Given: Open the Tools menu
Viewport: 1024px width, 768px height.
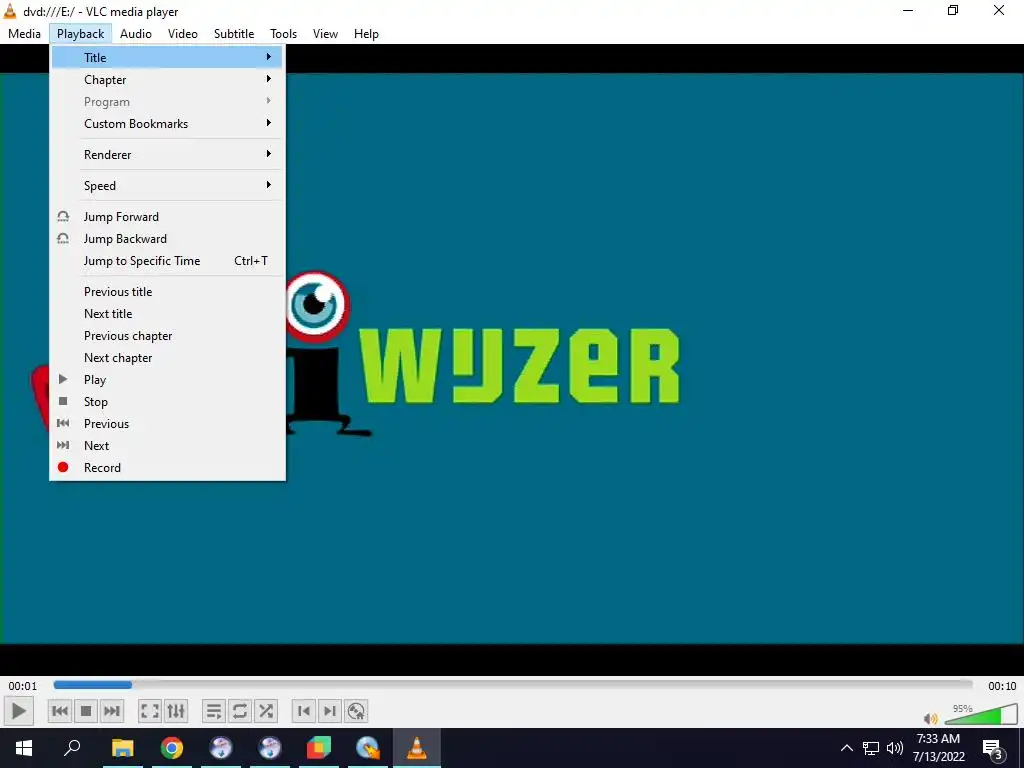Looking at the screenshot, I should click(283, 34).
